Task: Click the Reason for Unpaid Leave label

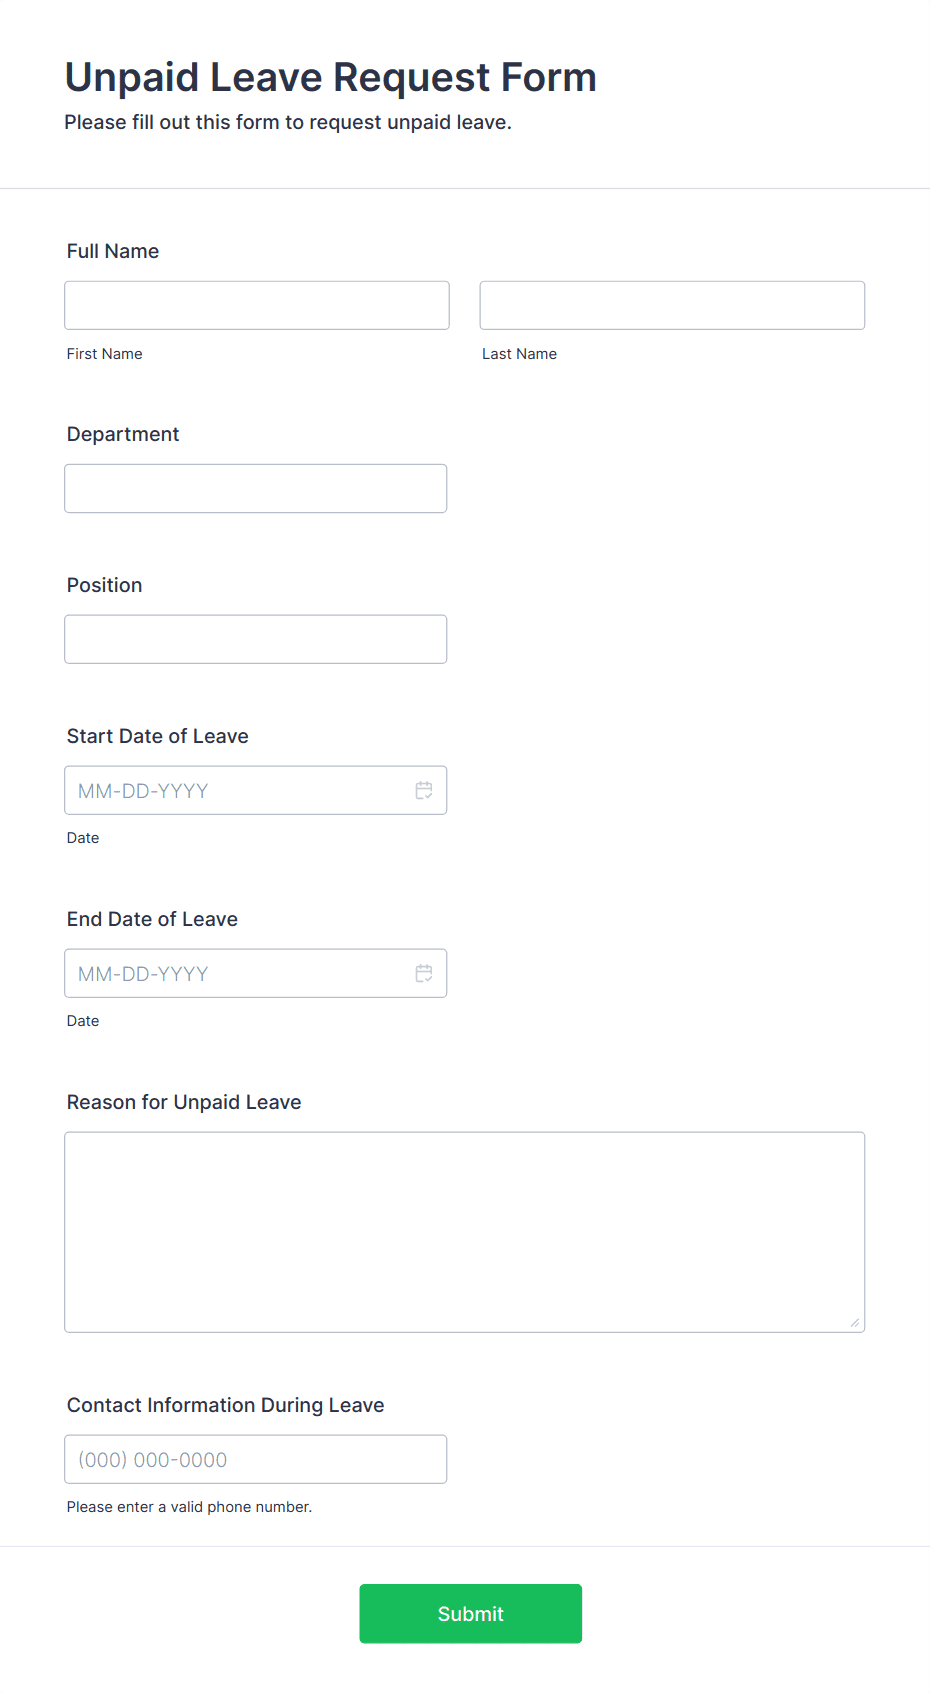Action: (184, 1102)
